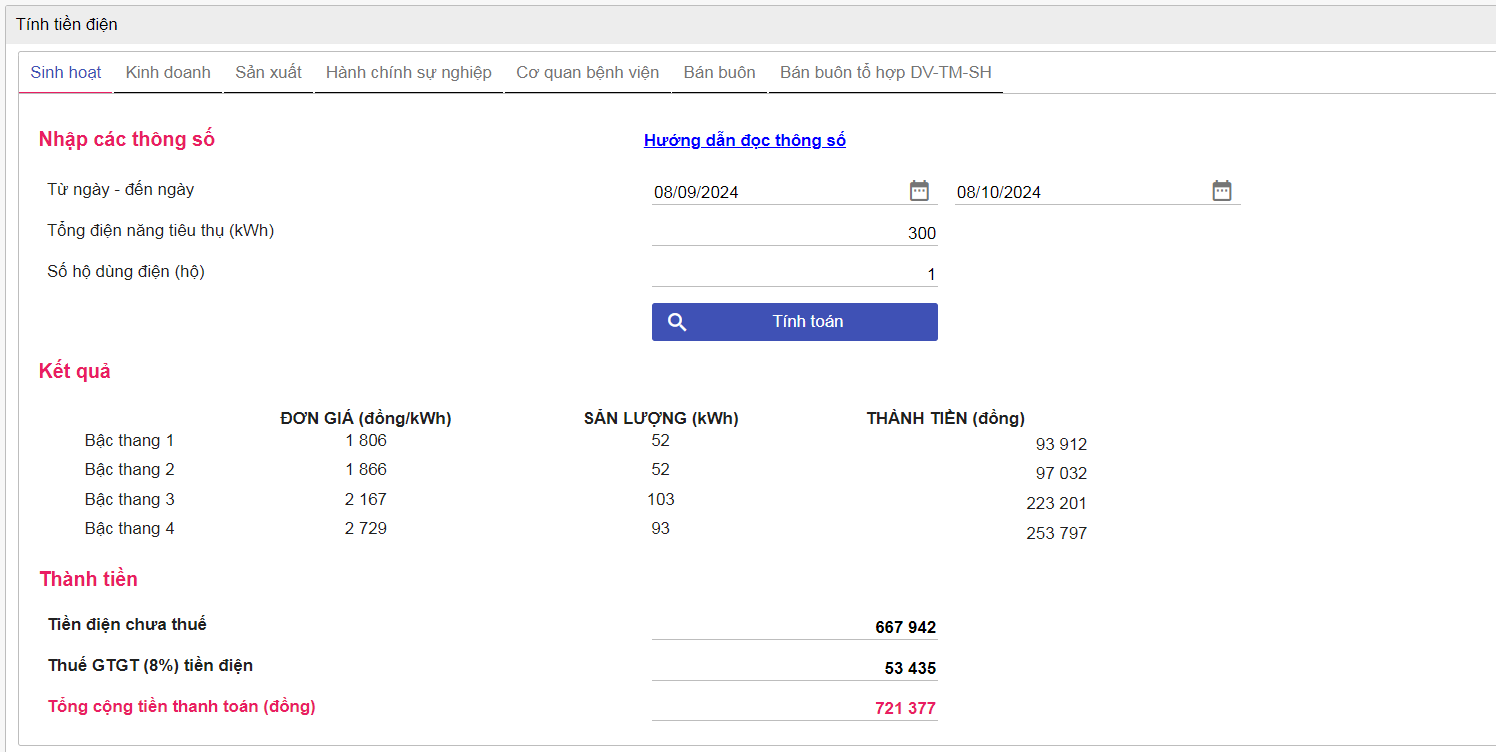Click the VAT amount 53 435
The width and height of the screenshot is (1496, 752).
(911, 669)
